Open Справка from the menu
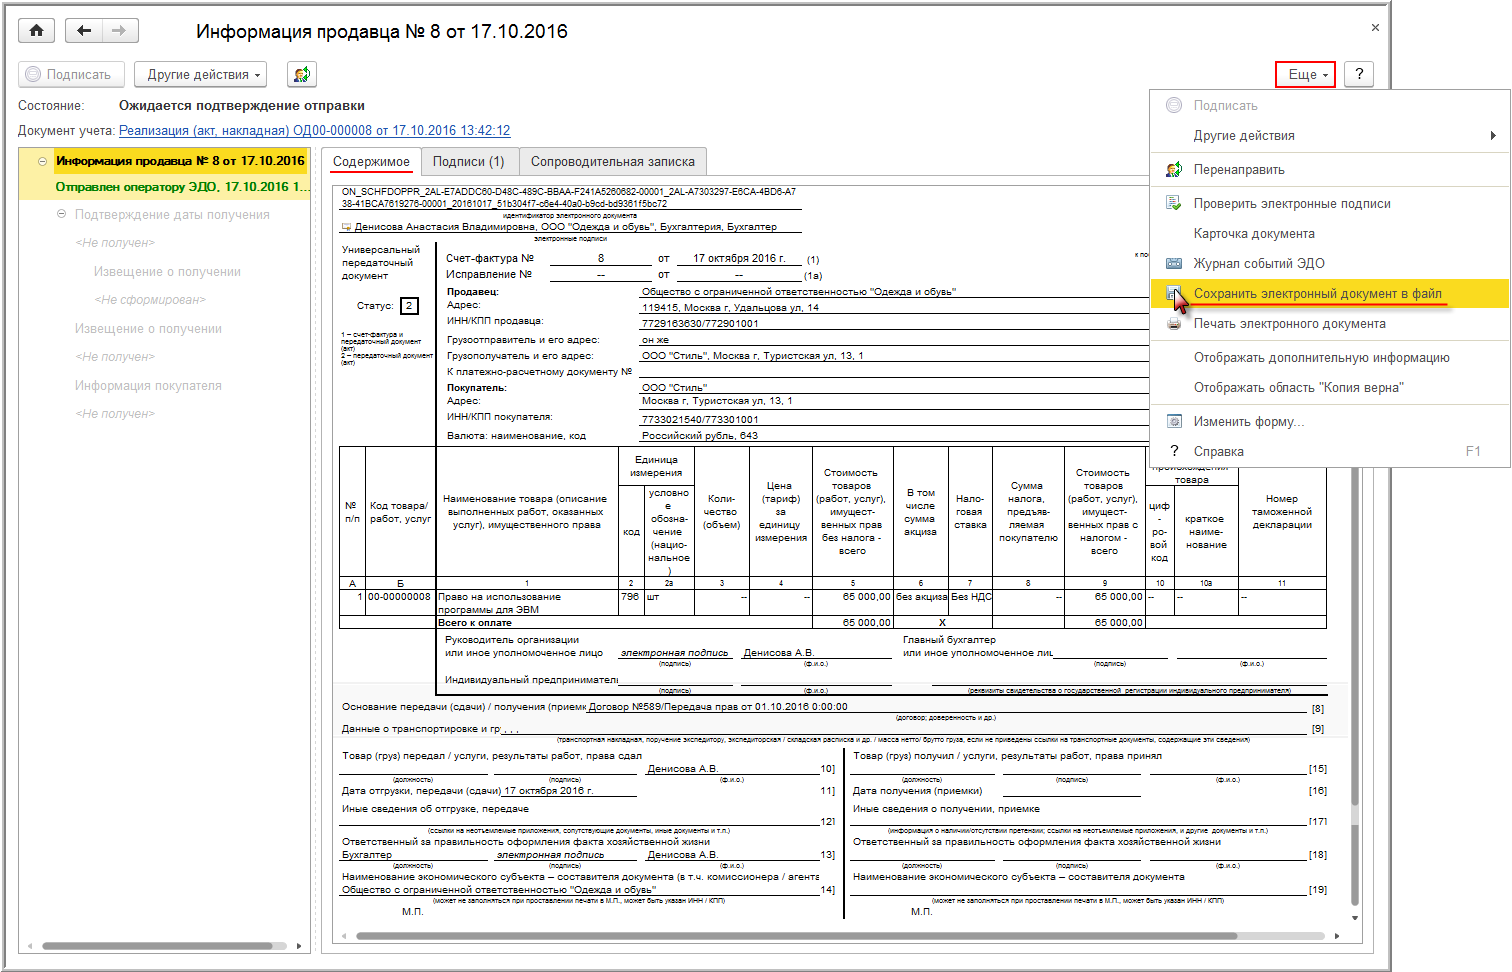Image resolution: width=1512 pixels, height=972 pixels. pos(1329,452)
